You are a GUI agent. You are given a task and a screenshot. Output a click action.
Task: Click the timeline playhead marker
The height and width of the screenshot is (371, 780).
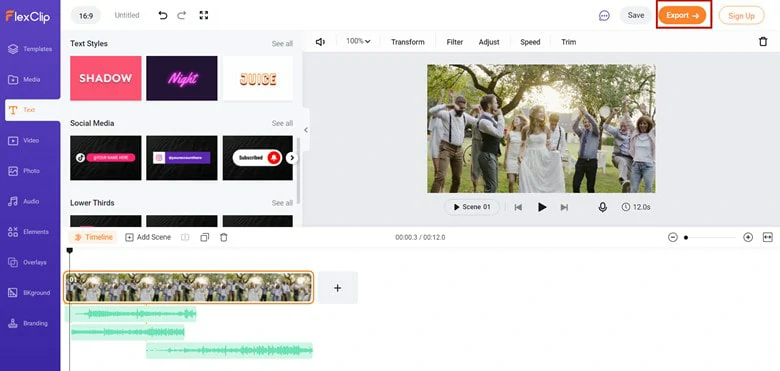point(70,251)
